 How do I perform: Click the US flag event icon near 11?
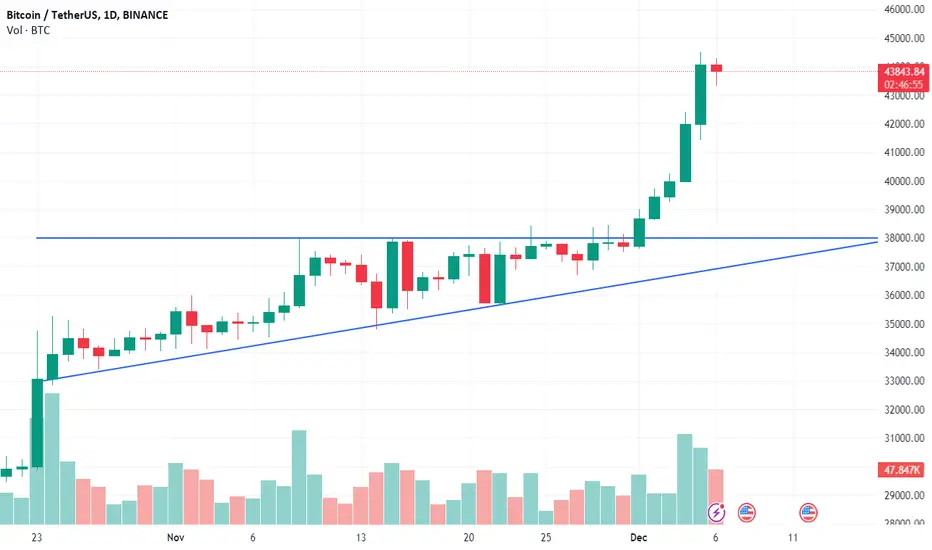pos(808,512)
